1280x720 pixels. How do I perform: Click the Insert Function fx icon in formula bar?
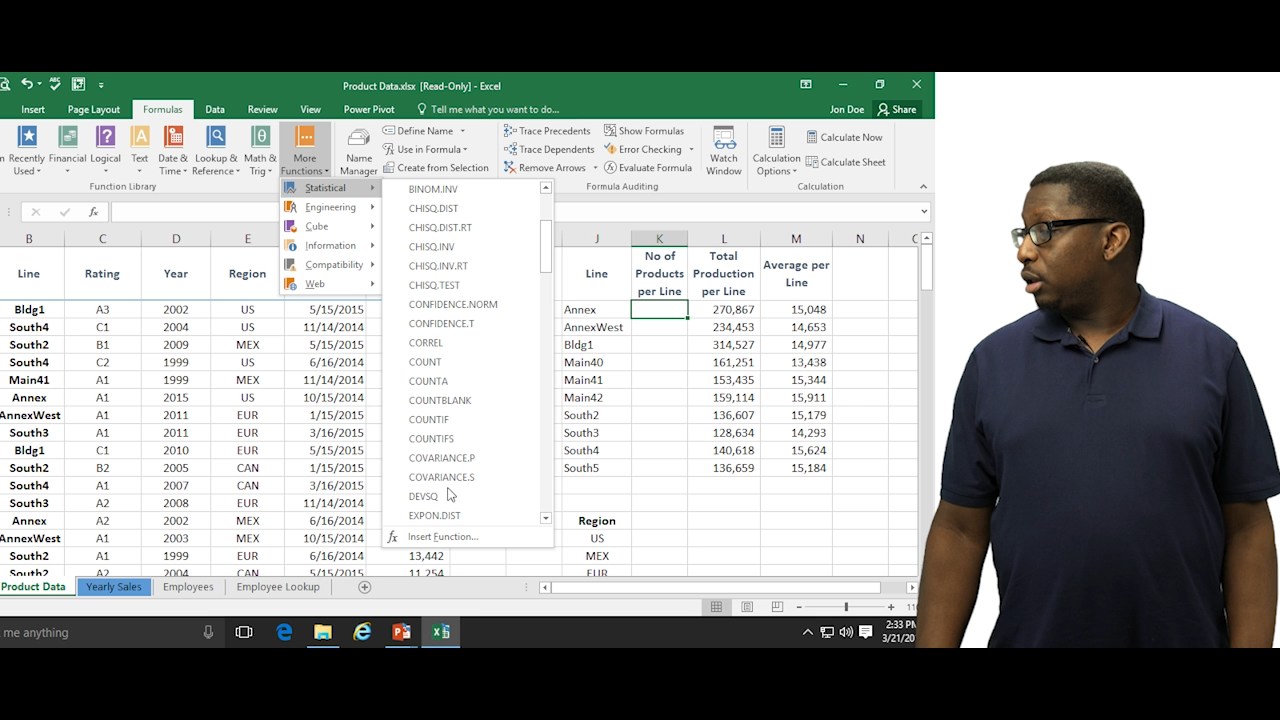tap(93, 212)
